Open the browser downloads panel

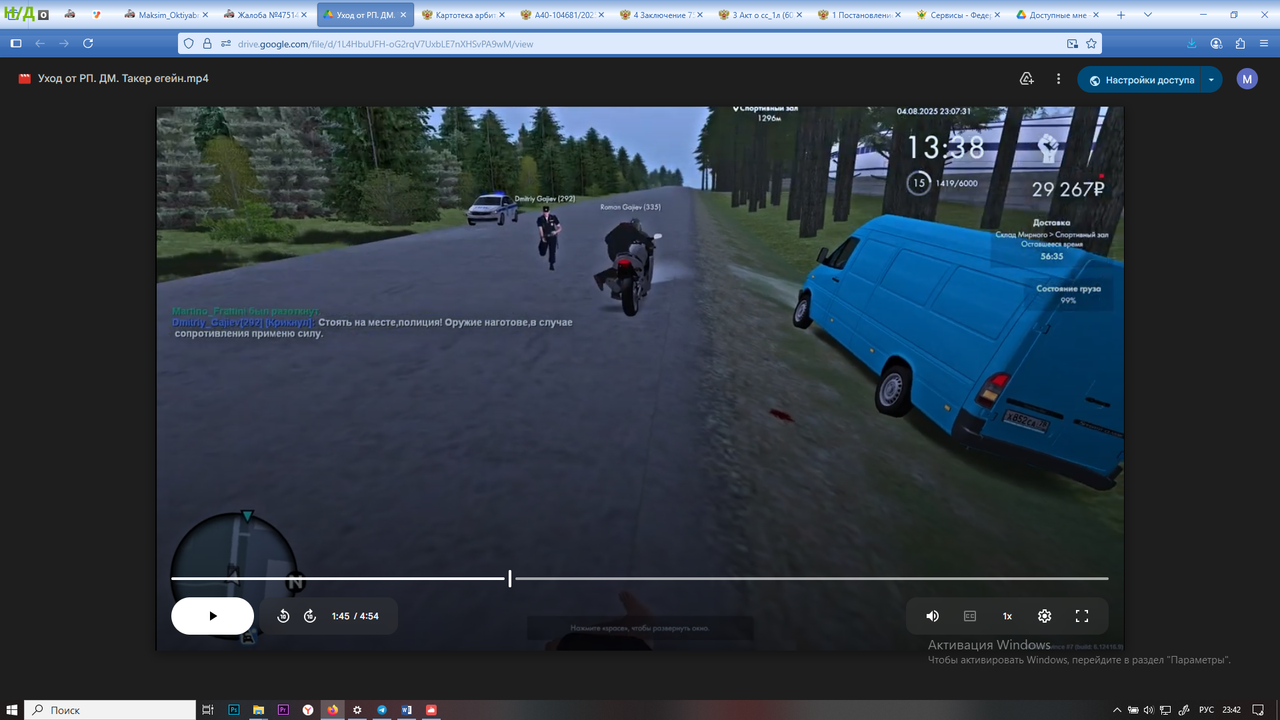point(1192,43)
